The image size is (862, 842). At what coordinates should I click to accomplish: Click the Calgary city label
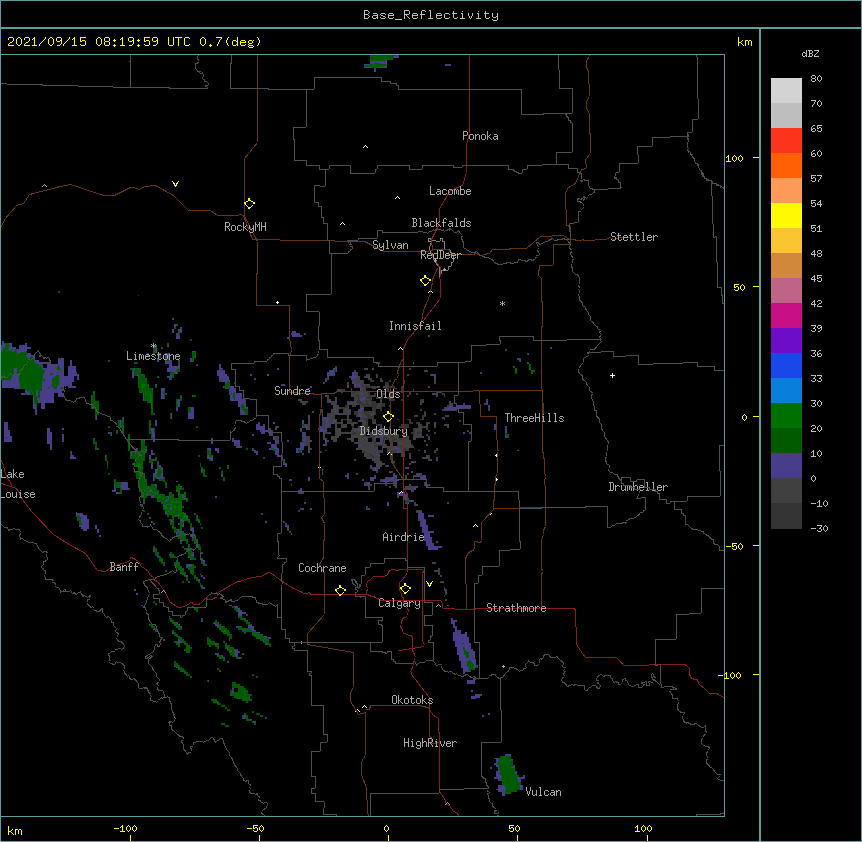click(x=399, y=603)
